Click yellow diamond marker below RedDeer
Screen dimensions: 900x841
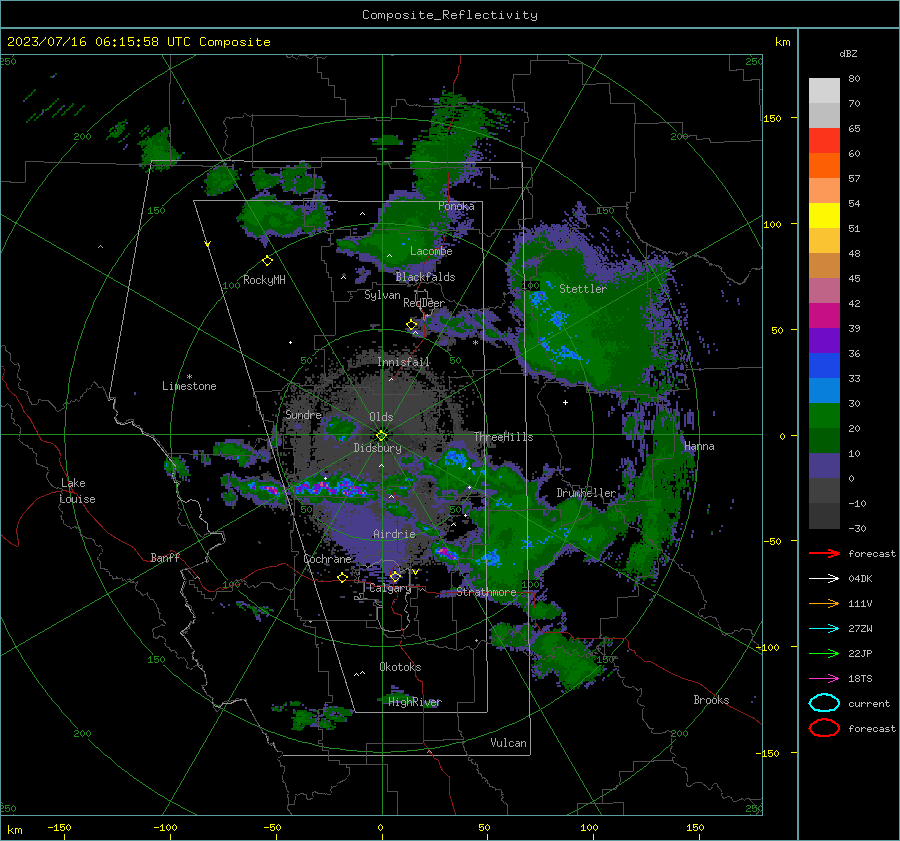coord(412,325)
